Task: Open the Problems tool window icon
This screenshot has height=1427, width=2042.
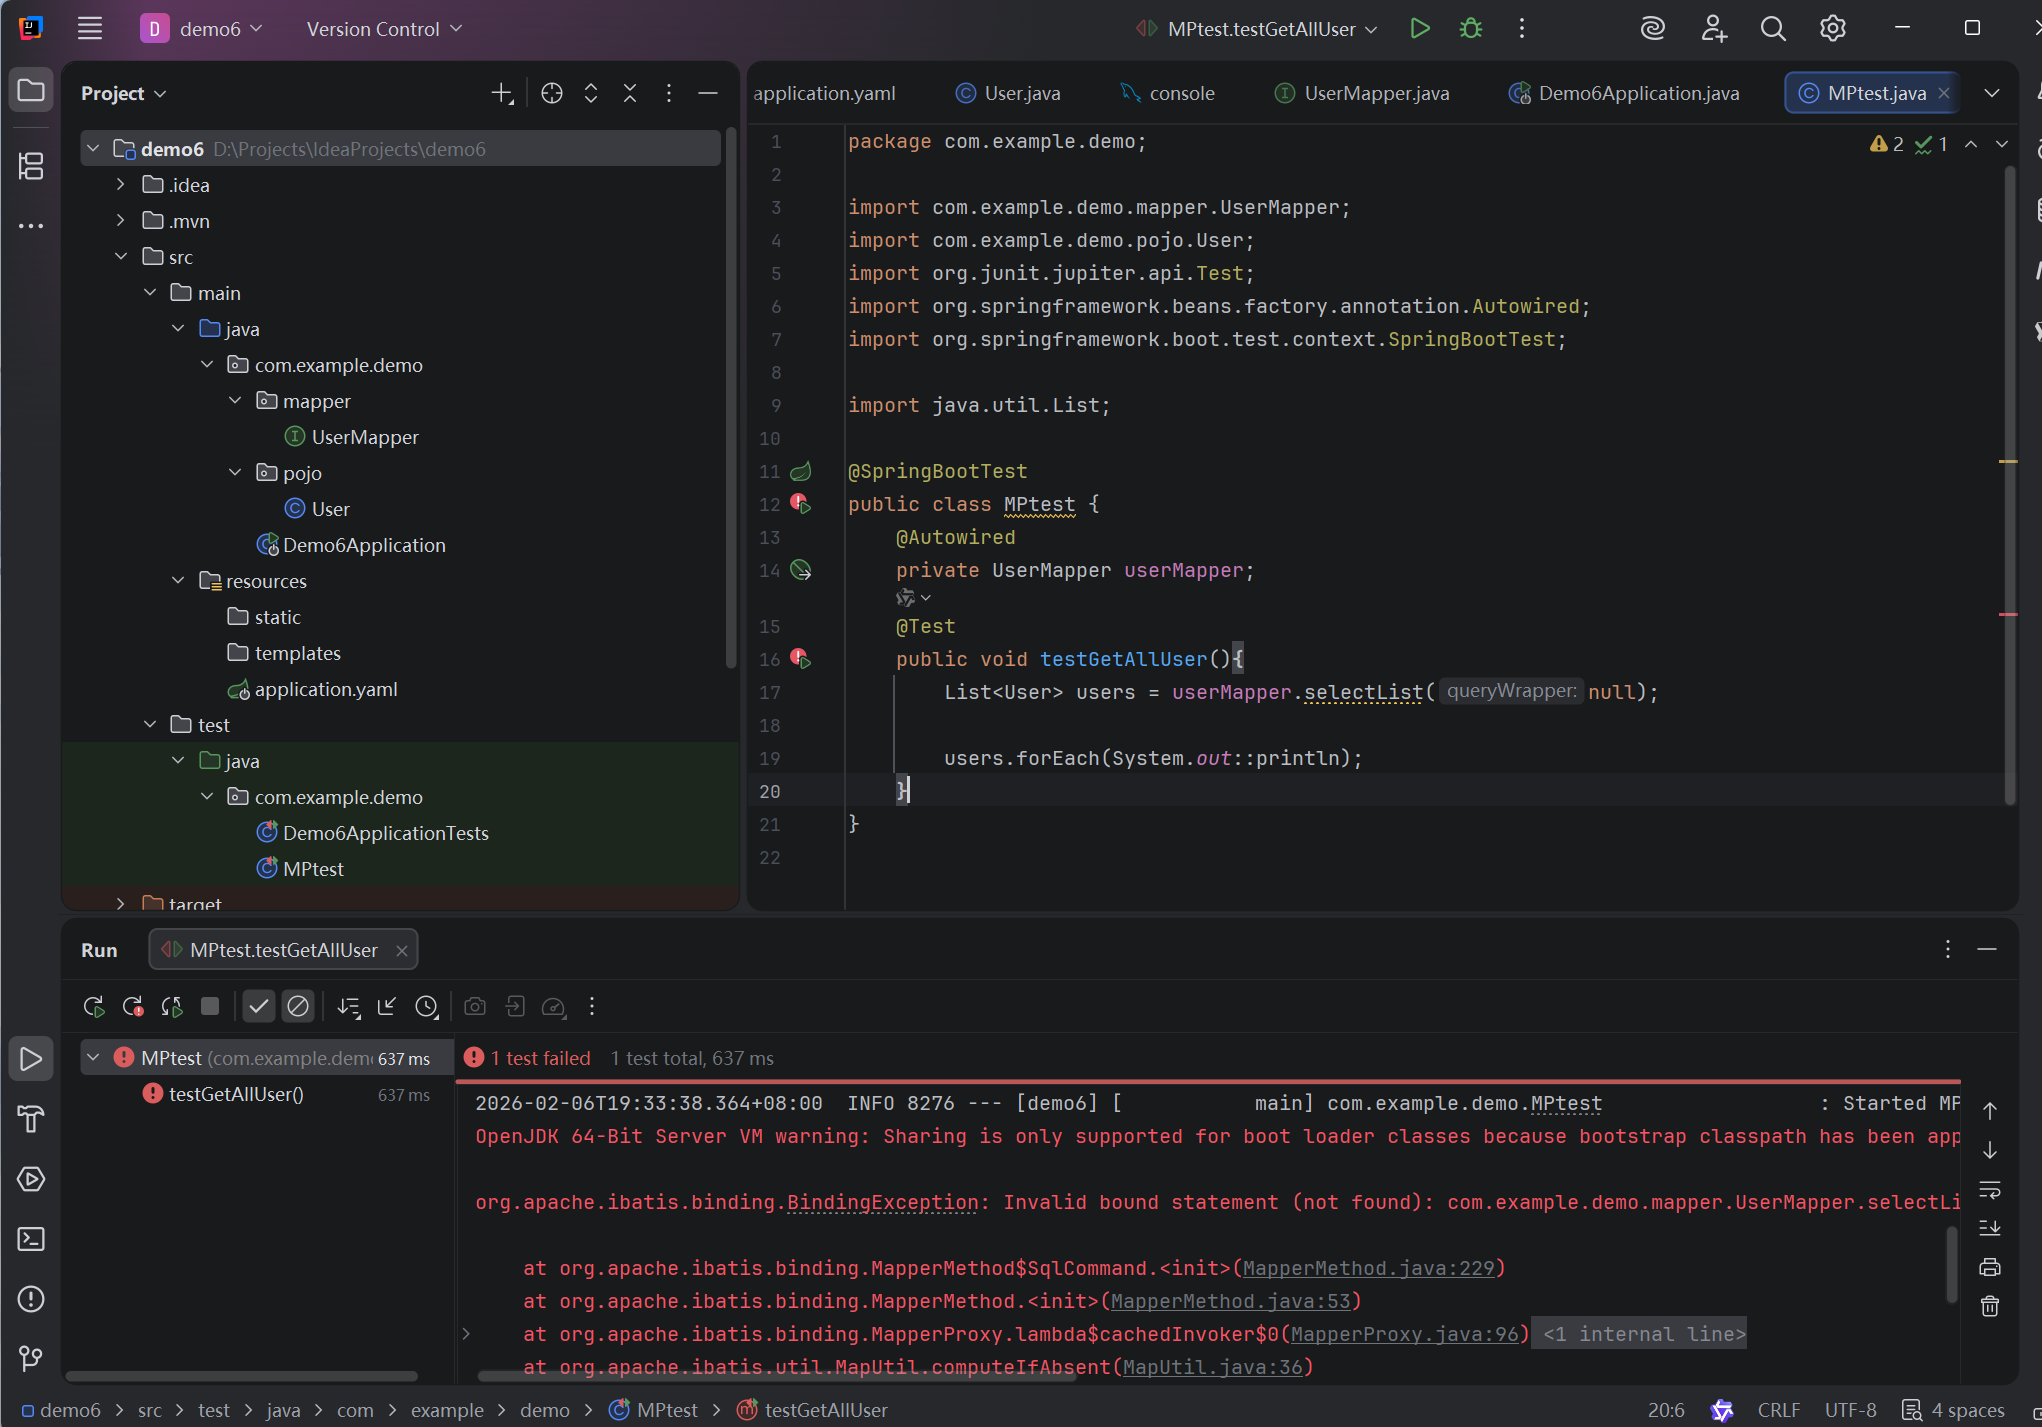Action: pyautogui.click(x=31, y=1299)
